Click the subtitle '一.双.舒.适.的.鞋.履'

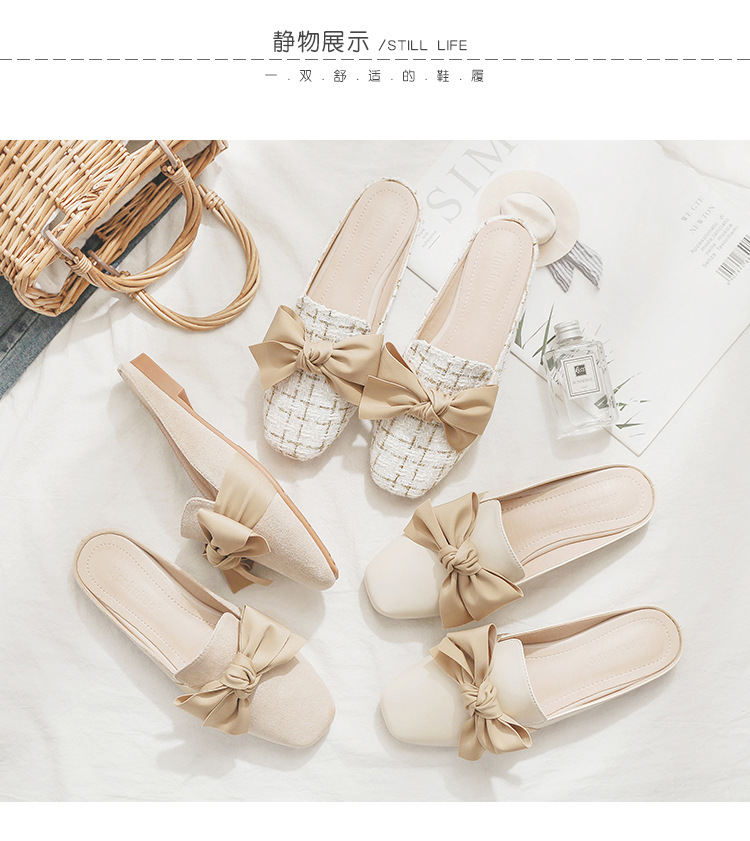click(374, 77)
